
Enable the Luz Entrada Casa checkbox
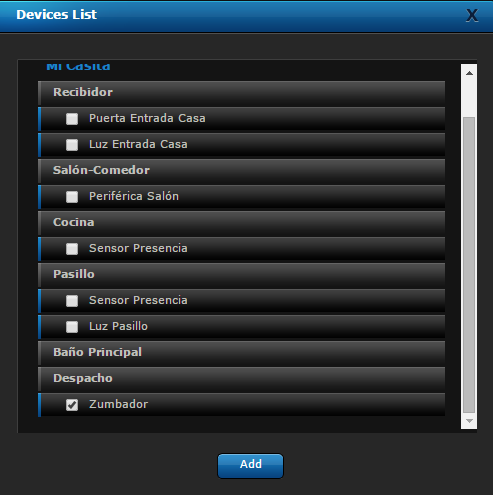coord(72,145)
